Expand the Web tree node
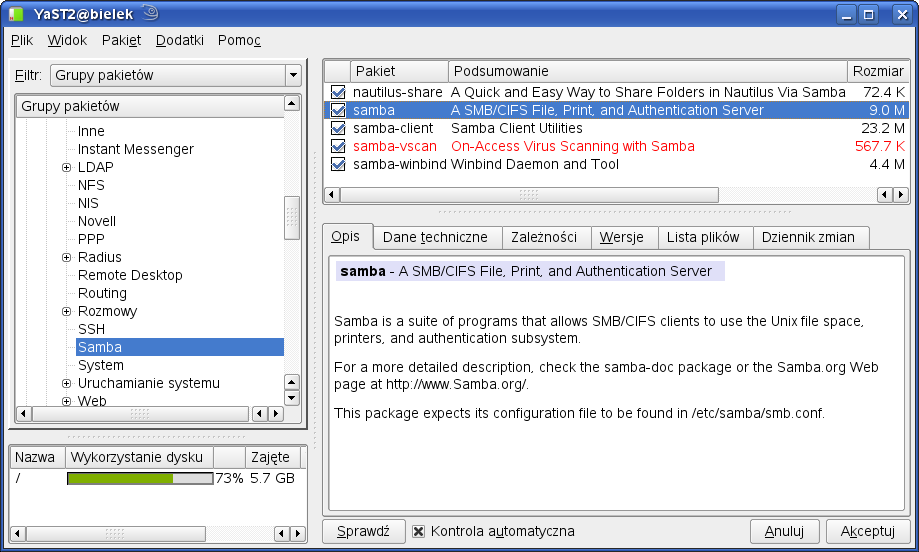Viewport: 919px width, 552px height. click(67, 401)
